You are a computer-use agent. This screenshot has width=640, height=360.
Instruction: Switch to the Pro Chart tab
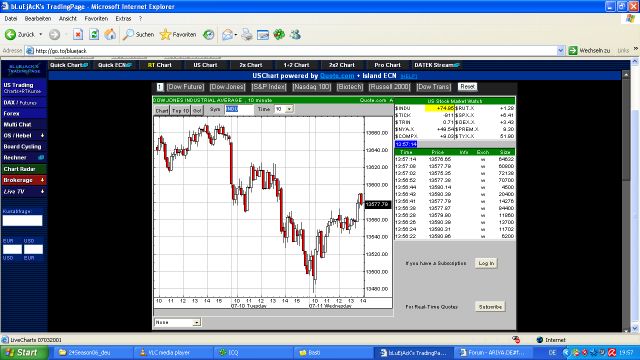click(387, 65)
